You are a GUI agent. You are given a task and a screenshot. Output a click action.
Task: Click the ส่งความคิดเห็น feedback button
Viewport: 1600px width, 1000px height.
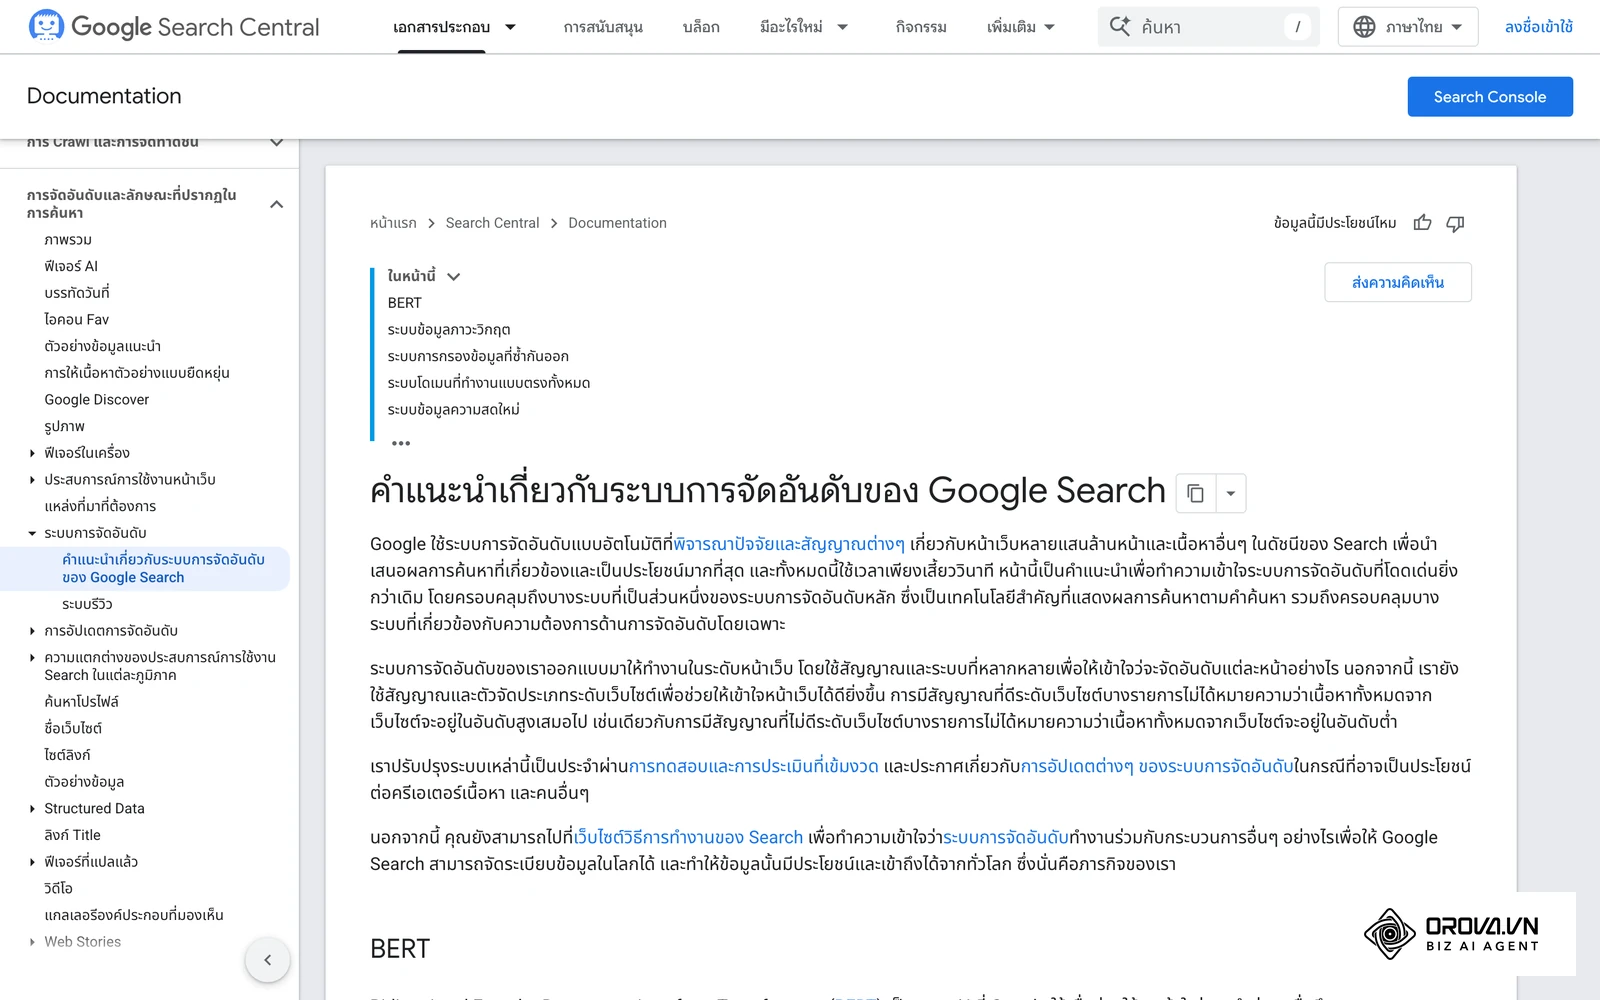(x=1398, y=282)
